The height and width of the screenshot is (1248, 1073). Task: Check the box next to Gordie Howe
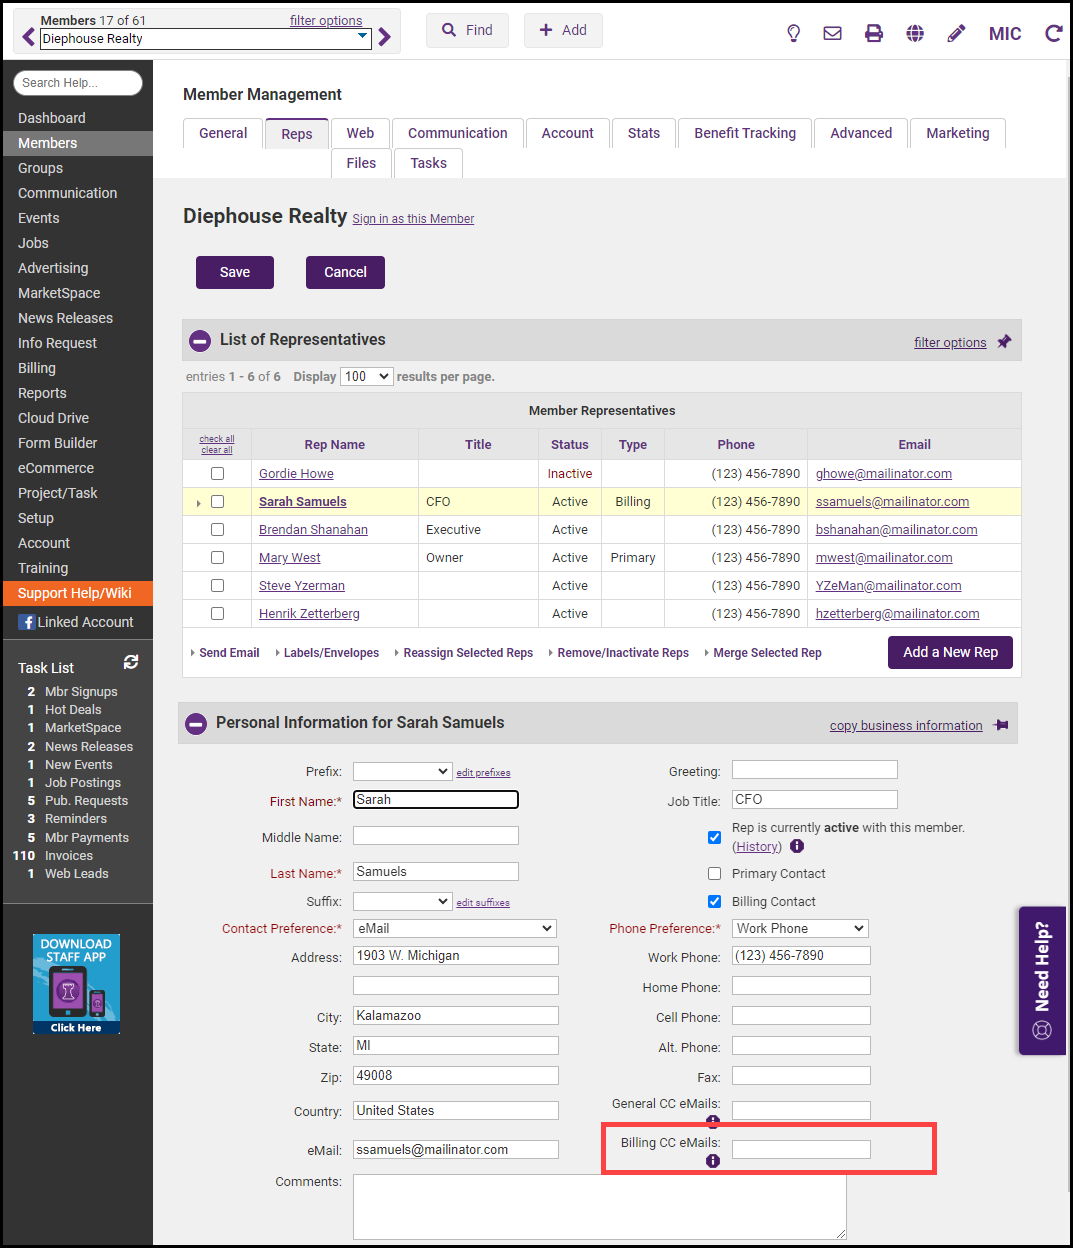coord(217,474)
